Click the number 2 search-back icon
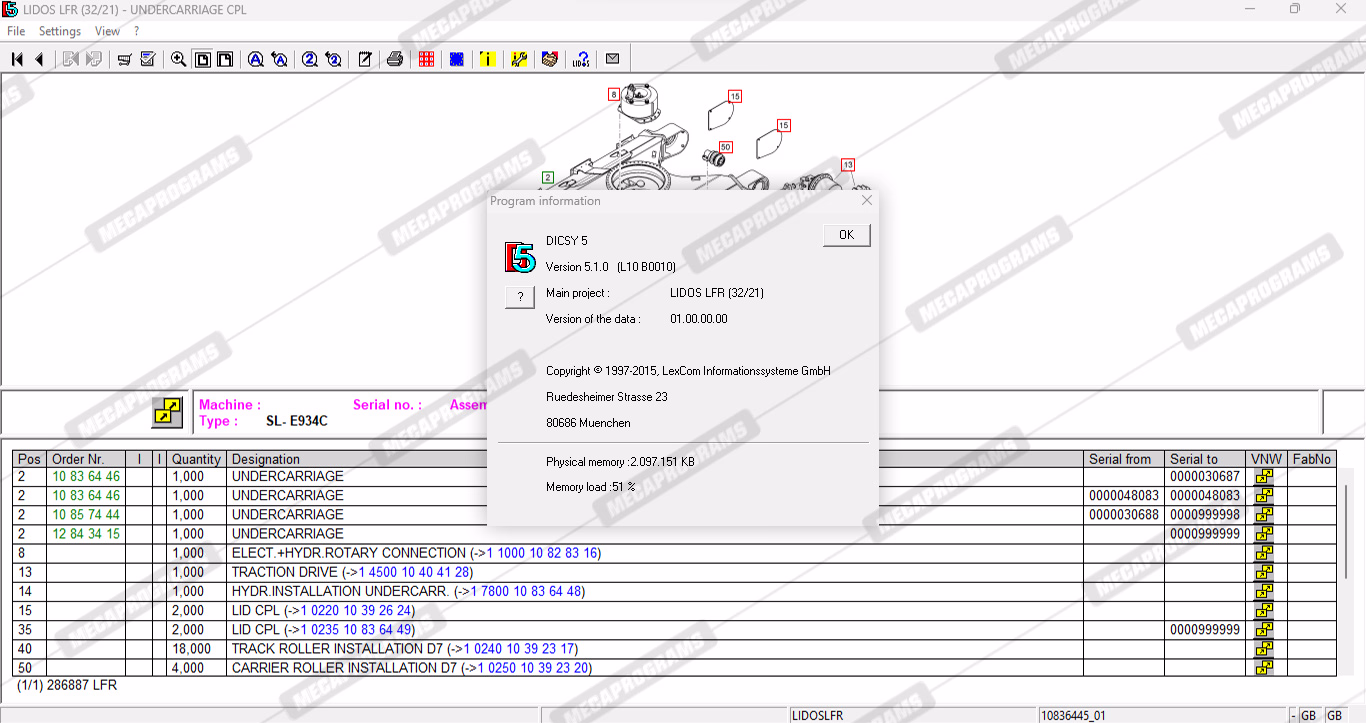The height and width of the screenshot is (723, 1366). 334,59
